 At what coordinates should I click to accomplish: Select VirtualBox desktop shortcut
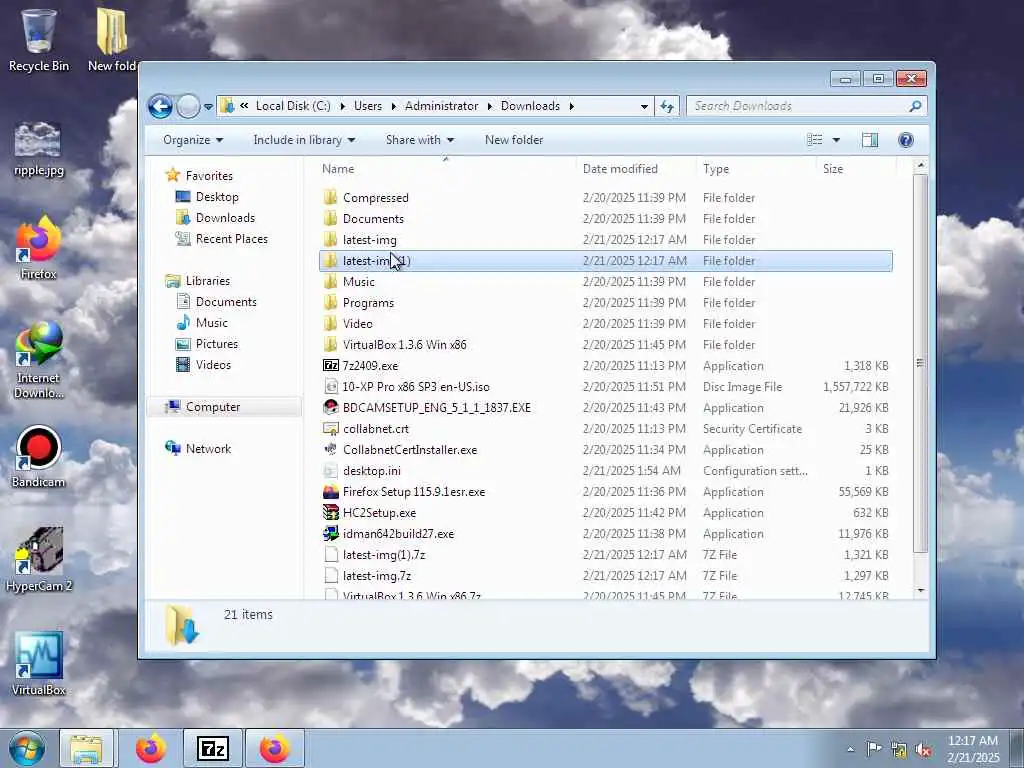pos(39,663)
